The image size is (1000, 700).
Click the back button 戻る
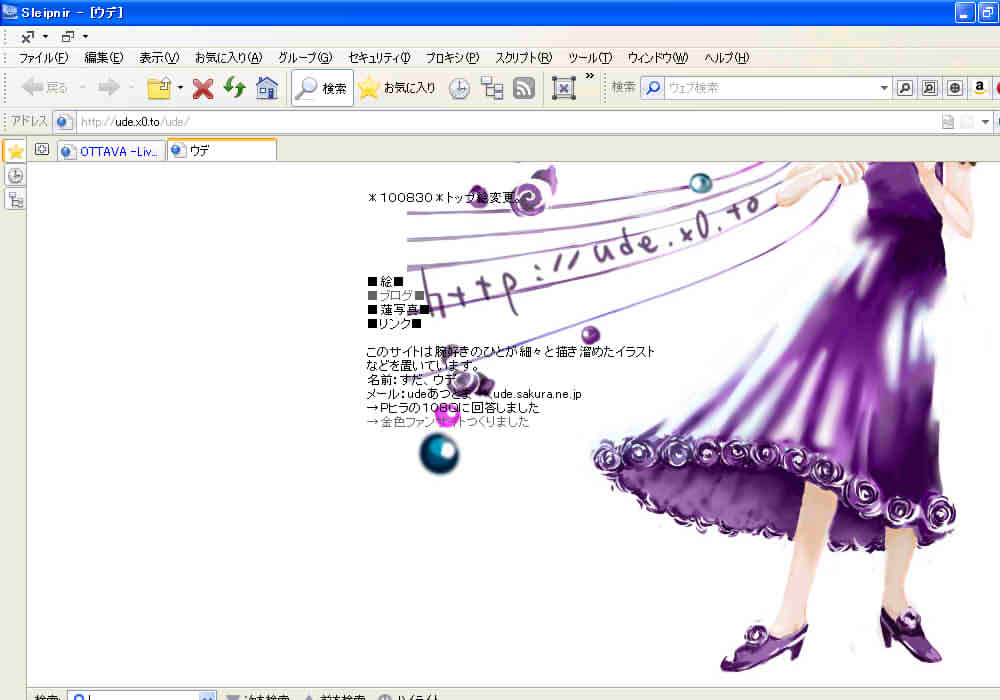coord(44,87)
